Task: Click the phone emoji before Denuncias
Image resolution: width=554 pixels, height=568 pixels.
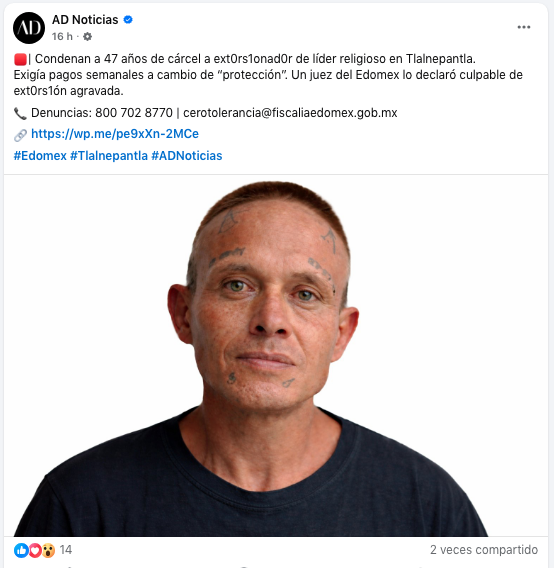Action: tap(20, 113)
